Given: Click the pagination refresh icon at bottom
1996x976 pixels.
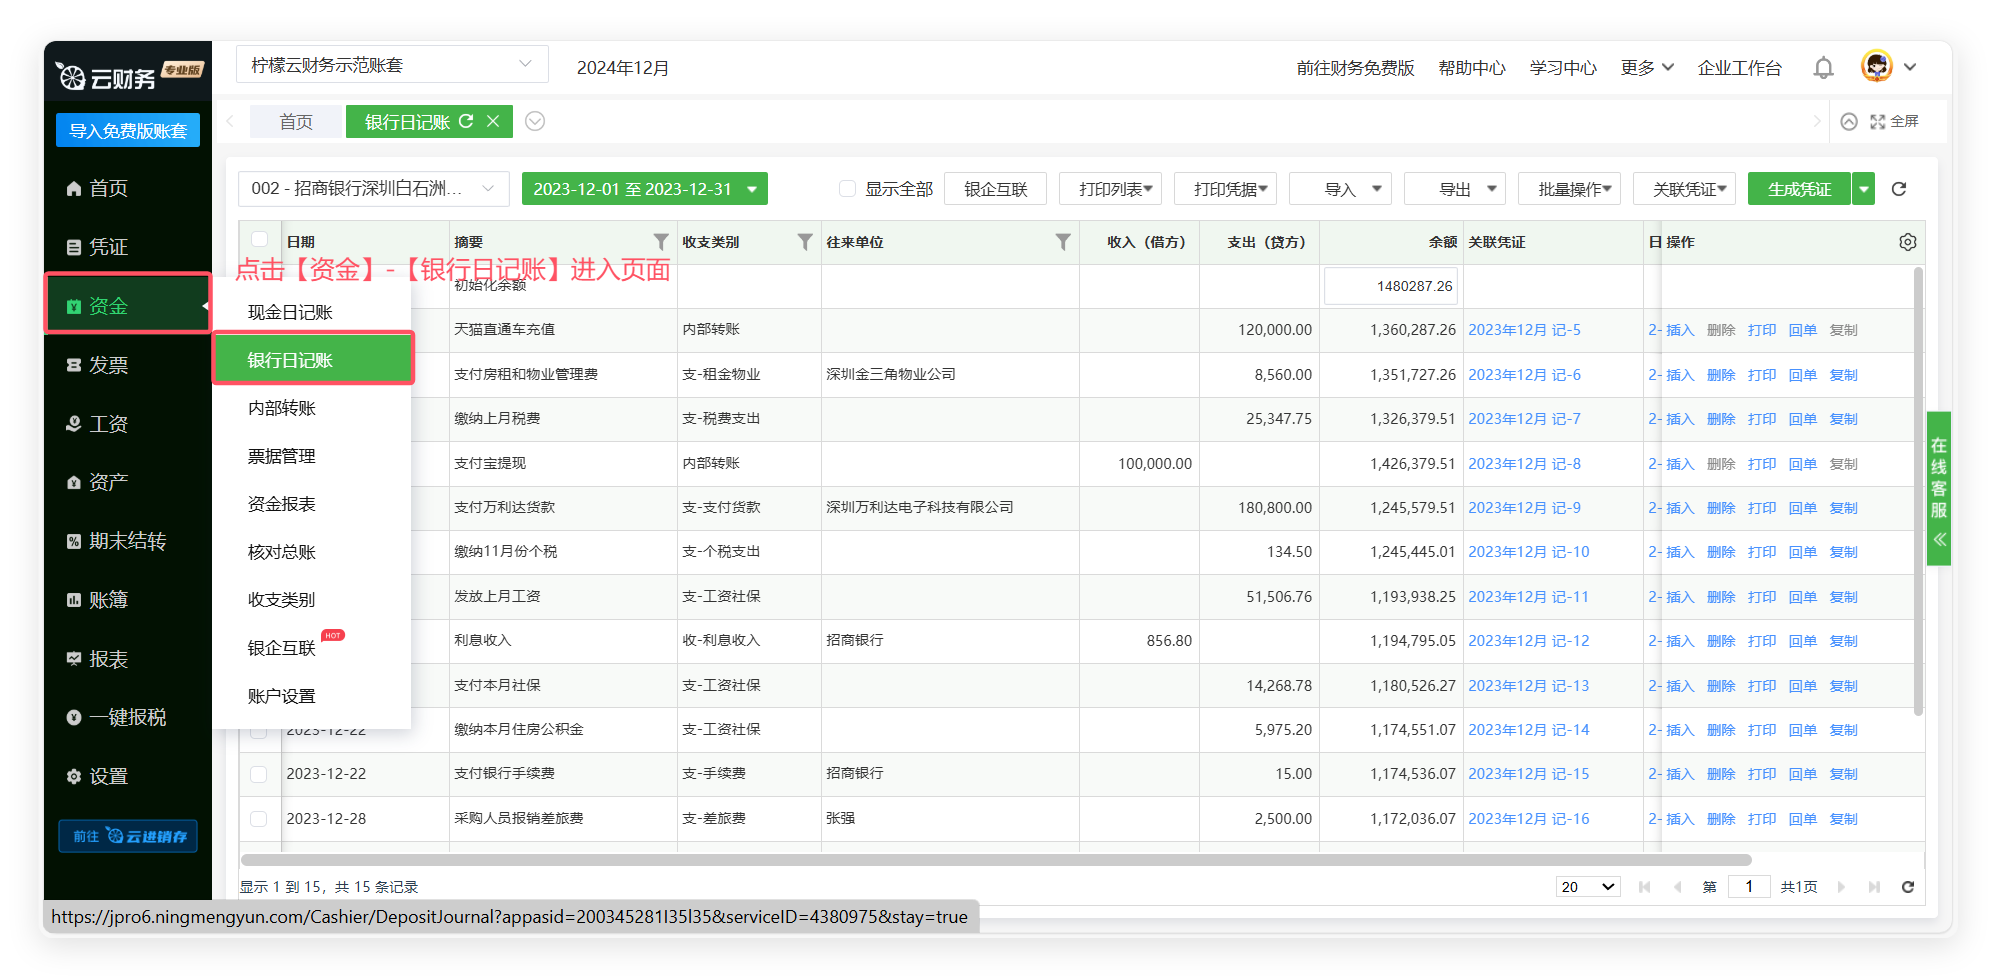Looking at the screenshot, I should click(1907, 887).
